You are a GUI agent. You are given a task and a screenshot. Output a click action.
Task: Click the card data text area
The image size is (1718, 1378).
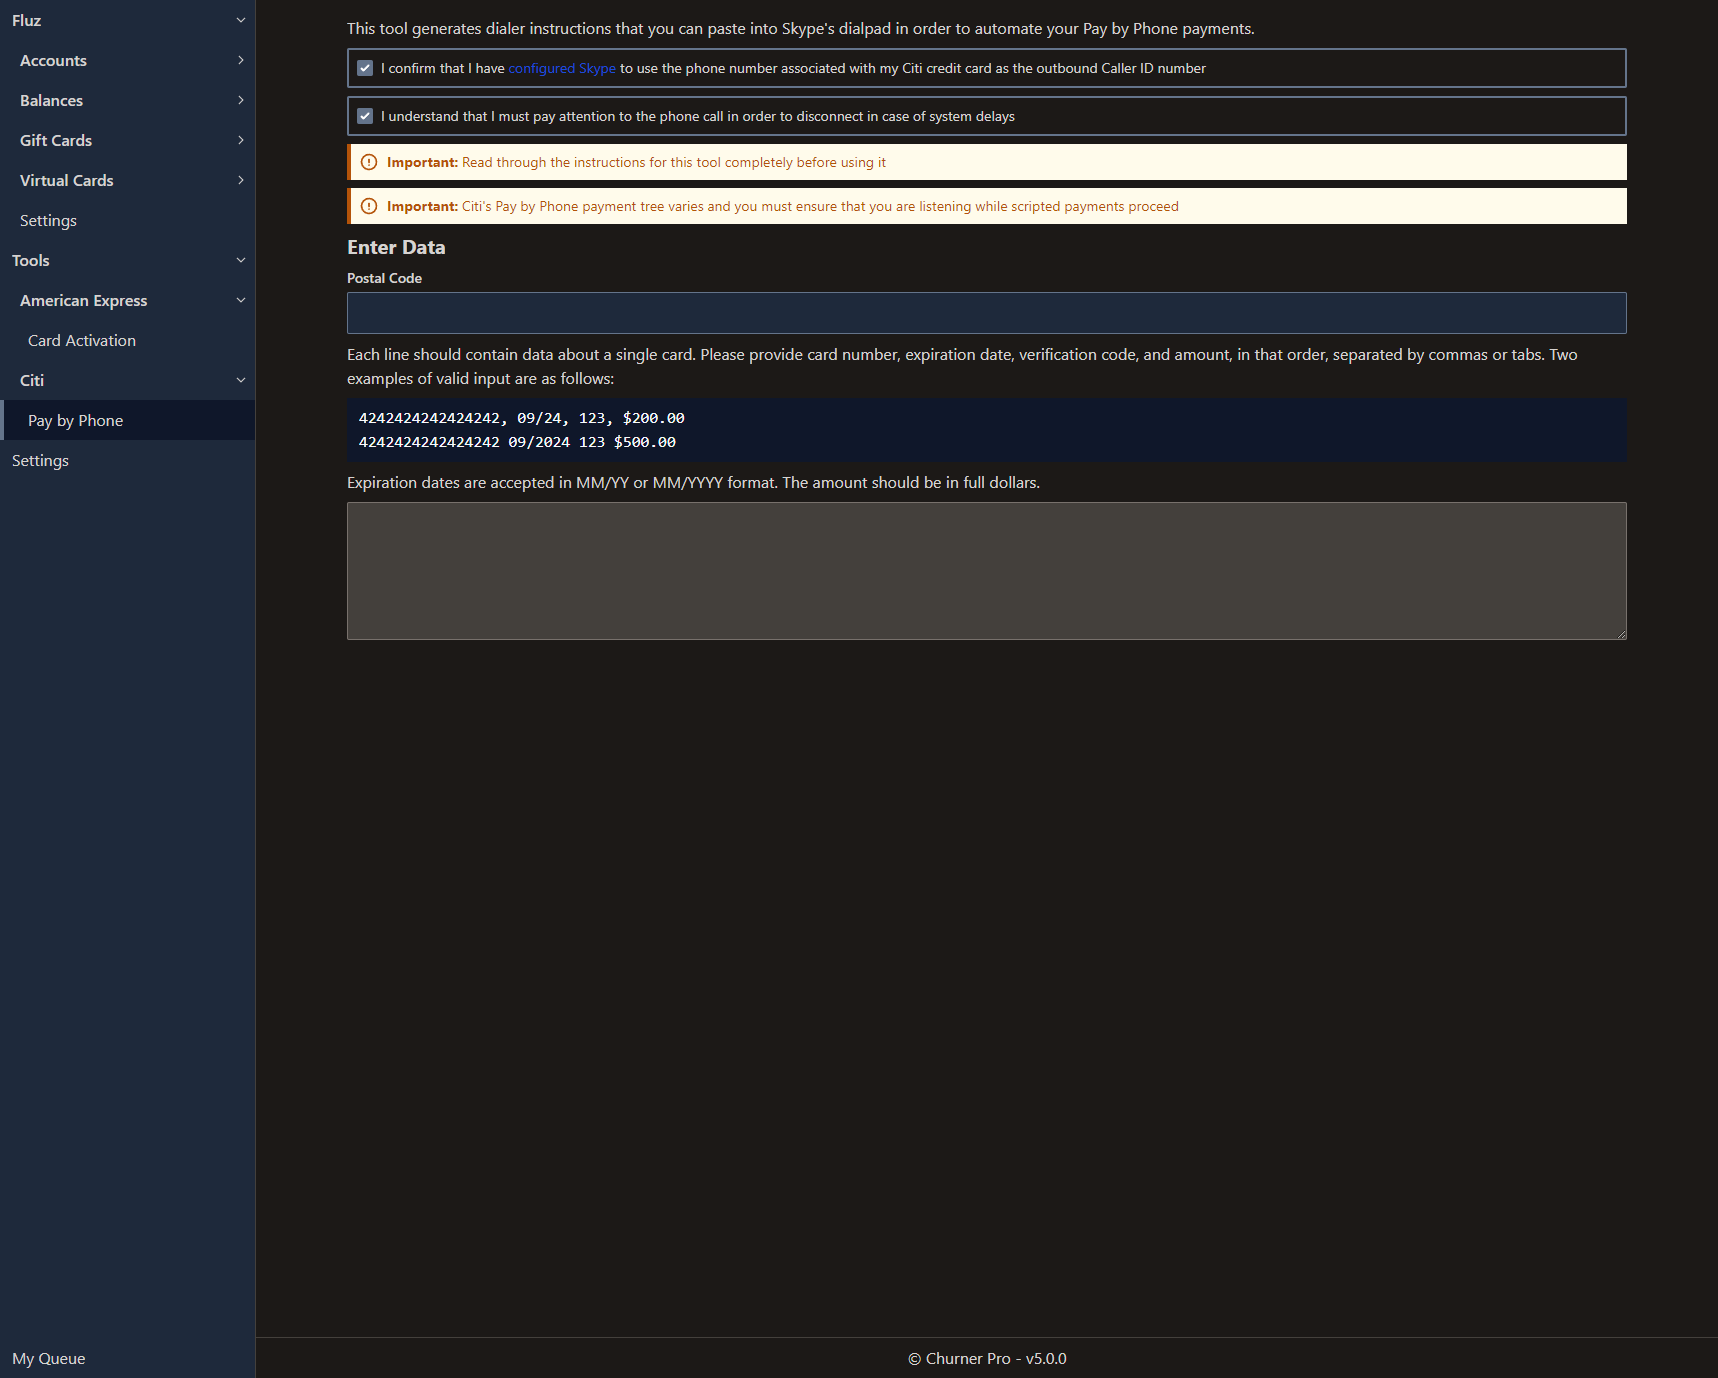986,570
